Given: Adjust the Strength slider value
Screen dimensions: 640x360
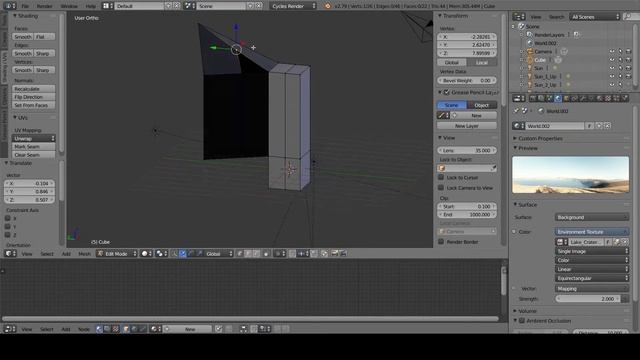Looking at the screenshot, I should 587,299.
